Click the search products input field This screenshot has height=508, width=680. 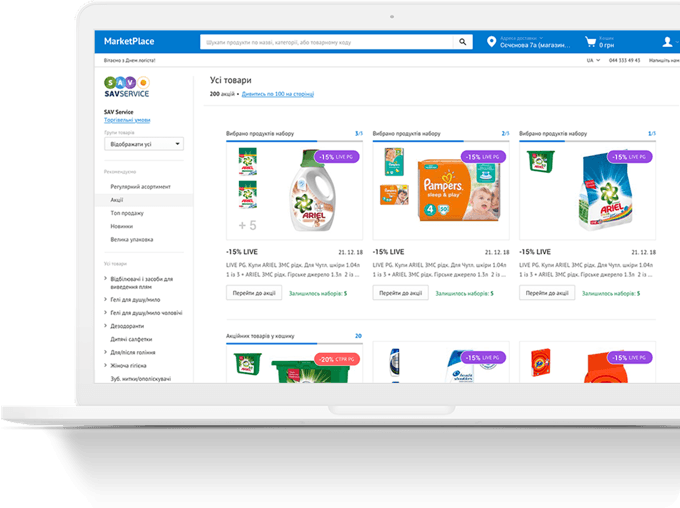[x=327, y=42]
